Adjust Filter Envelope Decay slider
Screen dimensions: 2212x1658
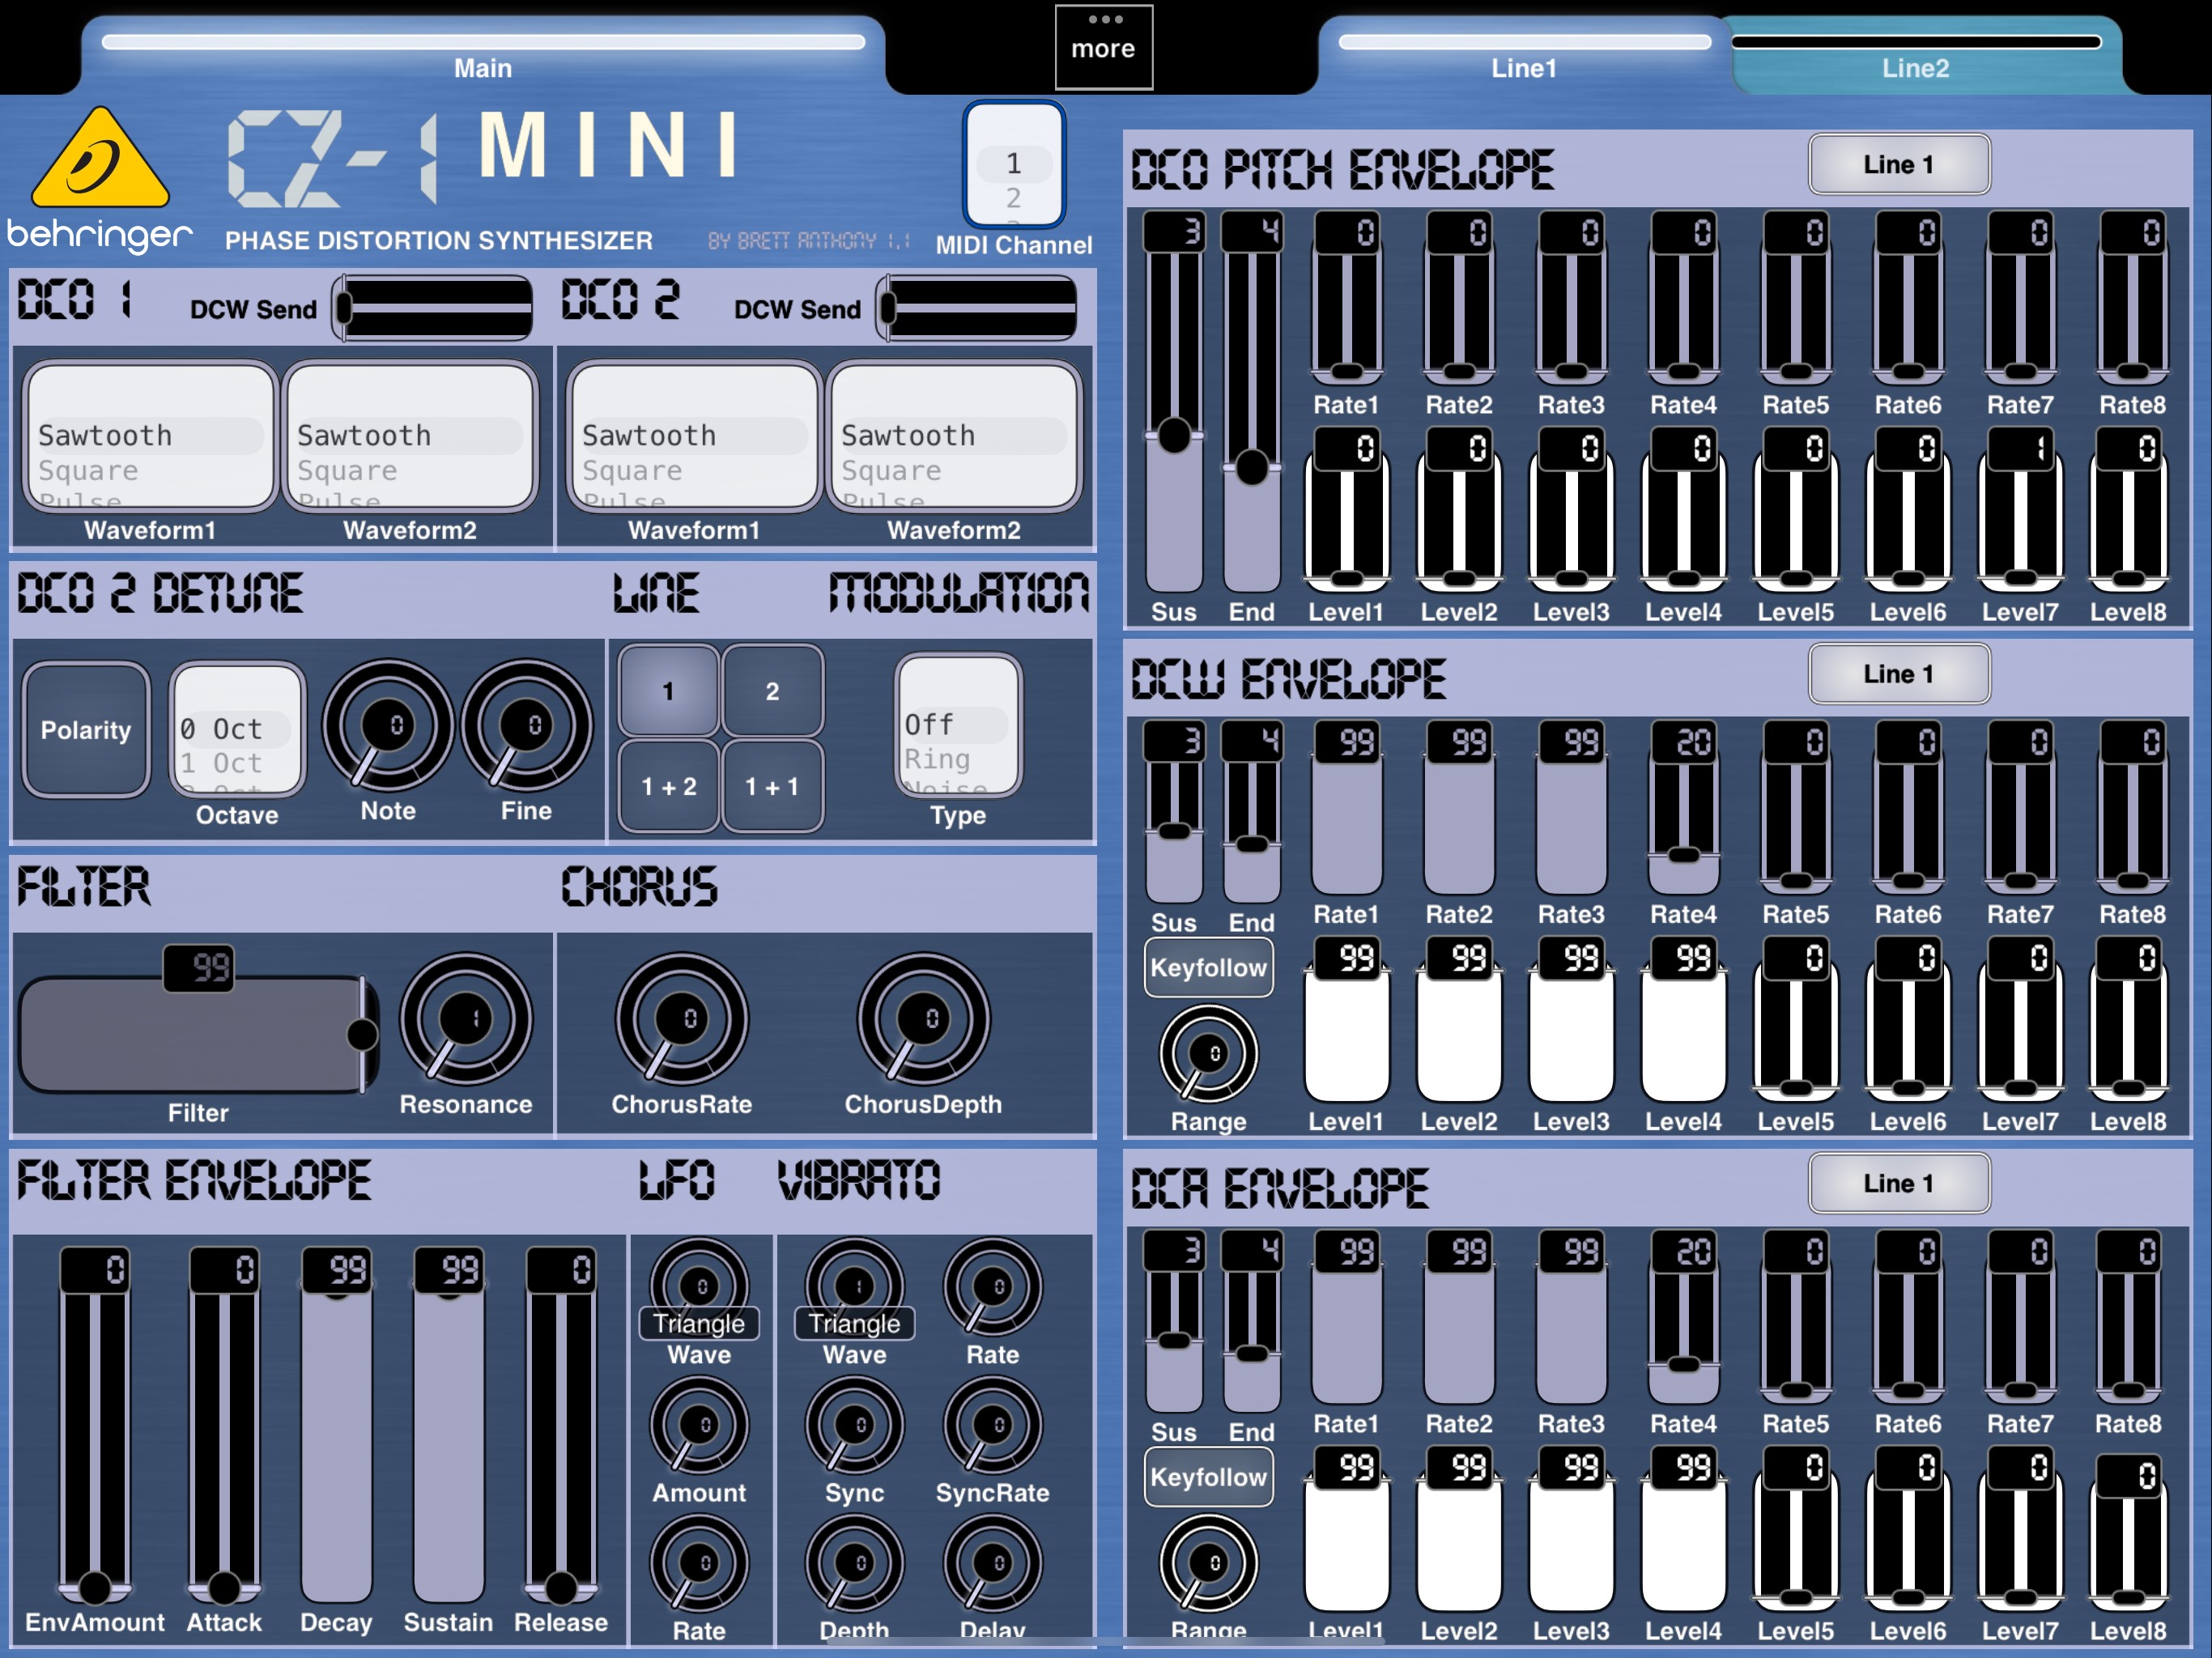336,1425
